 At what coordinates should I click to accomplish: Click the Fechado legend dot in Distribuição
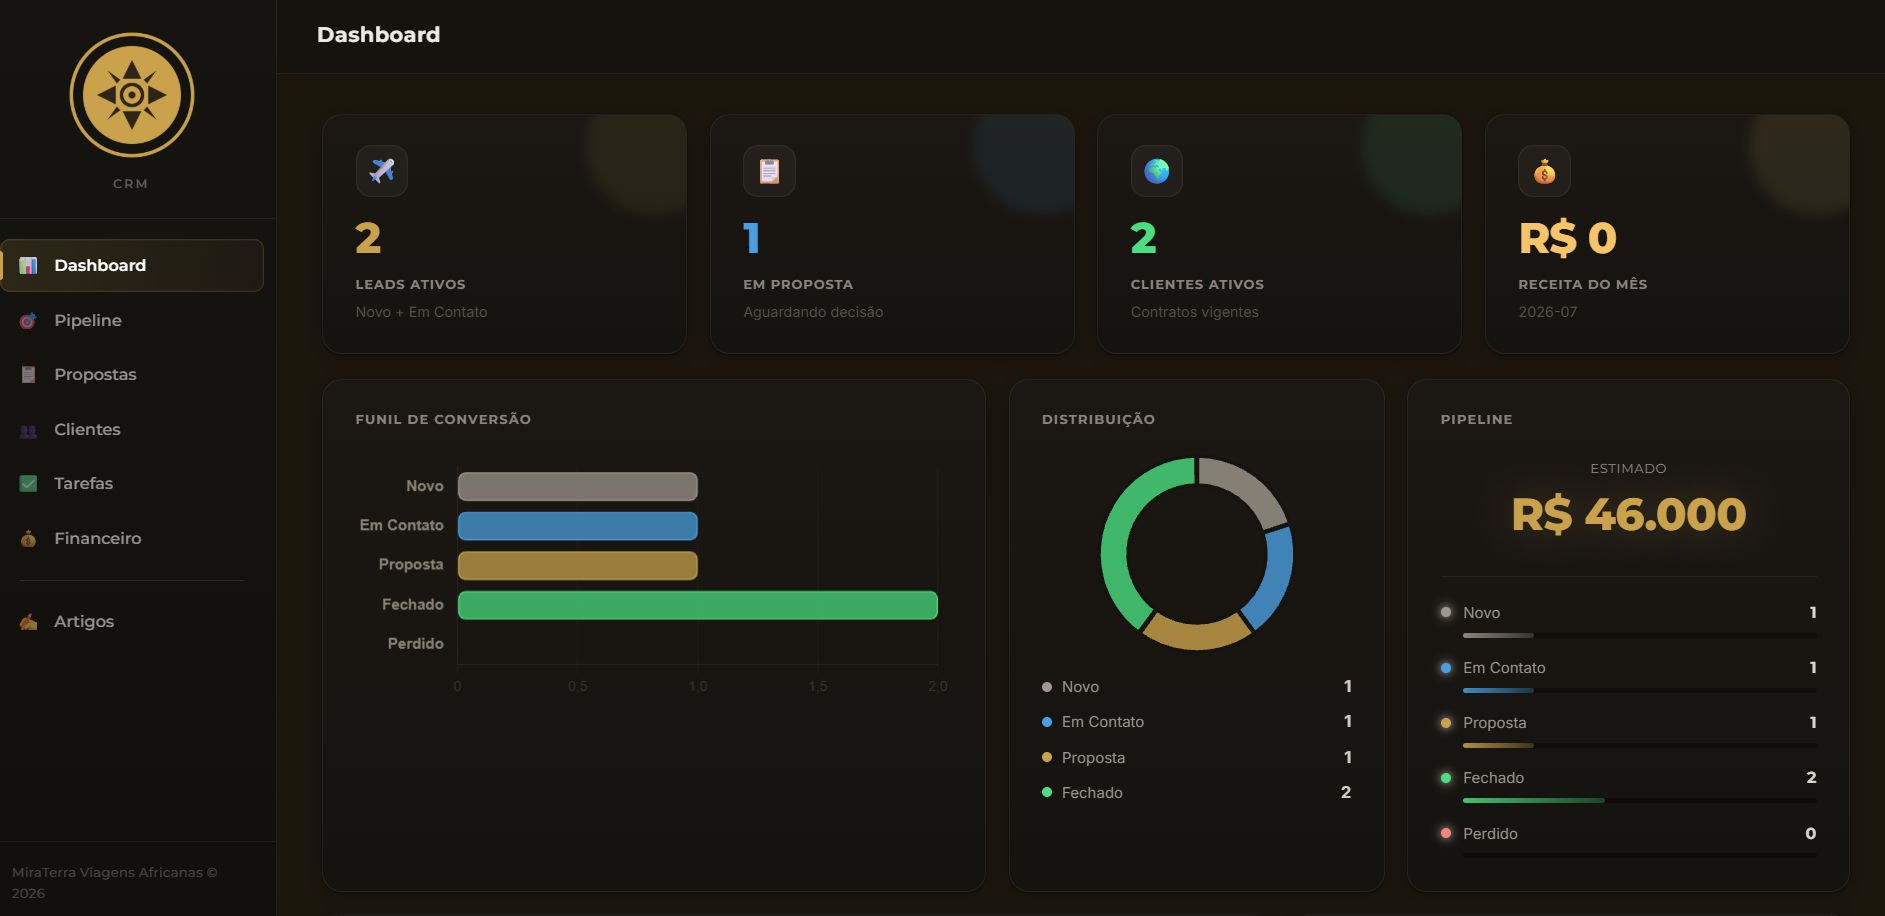coord(1047,792)
